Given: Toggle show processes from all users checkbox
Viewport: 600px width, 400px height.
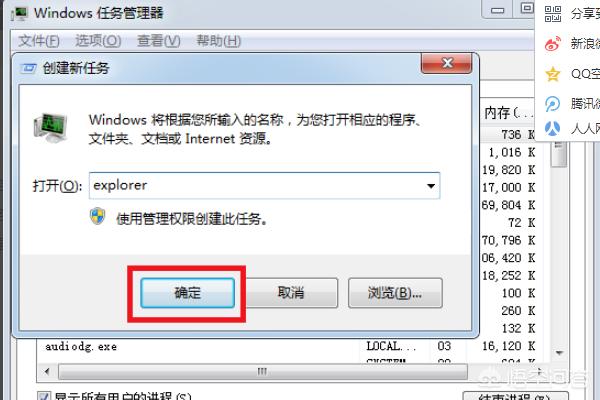Looking at the screenshot, I should click(43, 396).
